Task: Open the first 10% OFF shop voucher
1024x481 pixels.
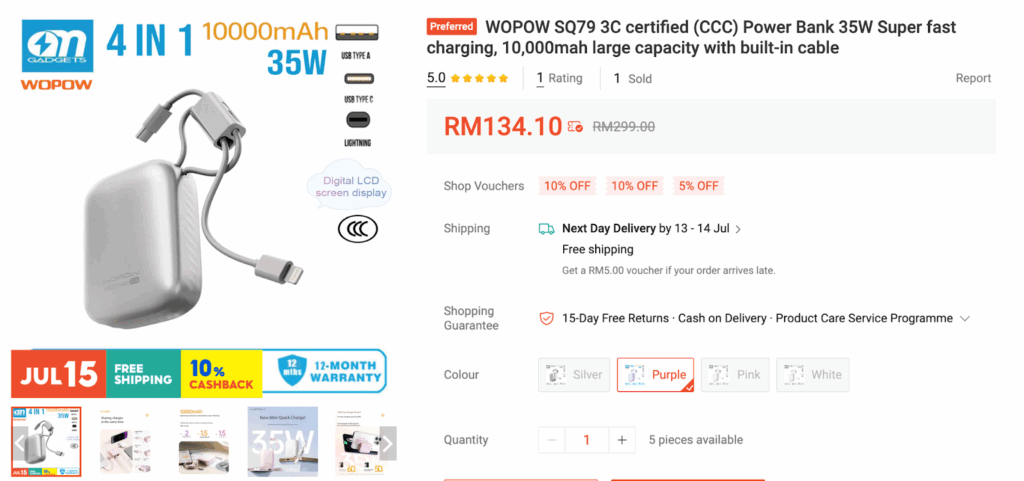Action: pos(568,186)
